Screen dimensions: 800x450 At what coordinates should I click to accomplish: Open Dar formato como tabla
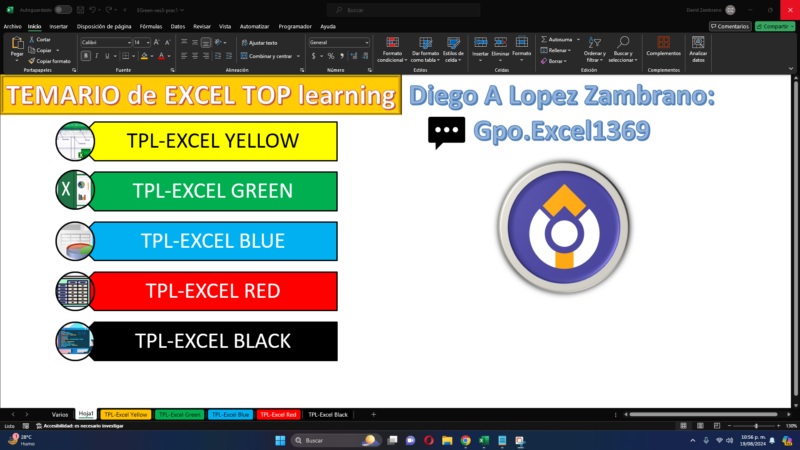(425, 49)
